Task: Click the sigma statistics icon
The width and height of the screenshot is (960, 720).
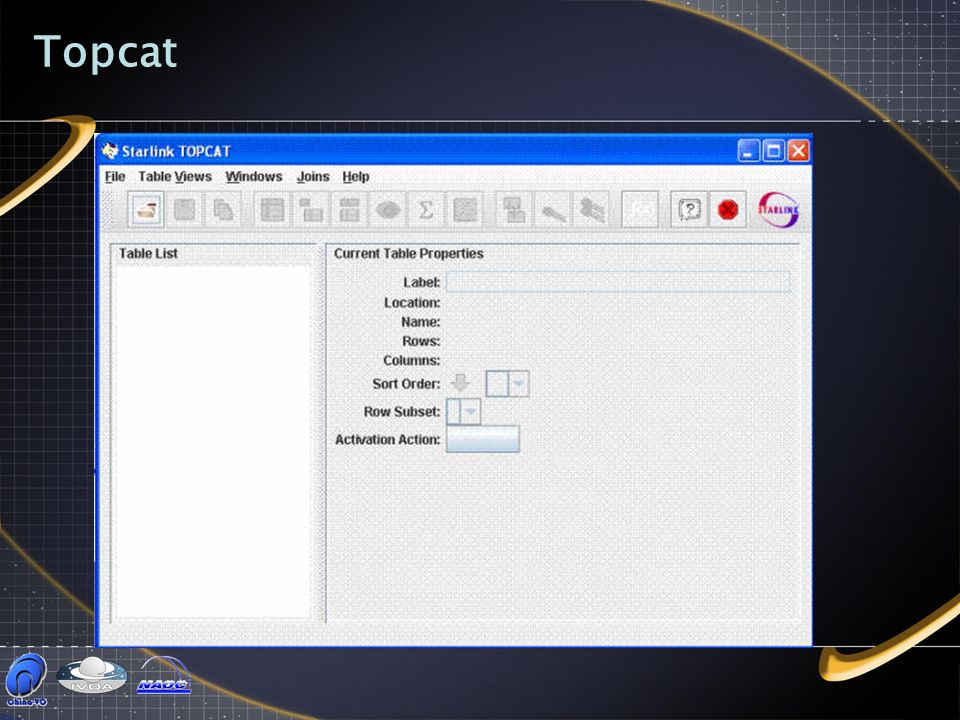Action: 426,210
